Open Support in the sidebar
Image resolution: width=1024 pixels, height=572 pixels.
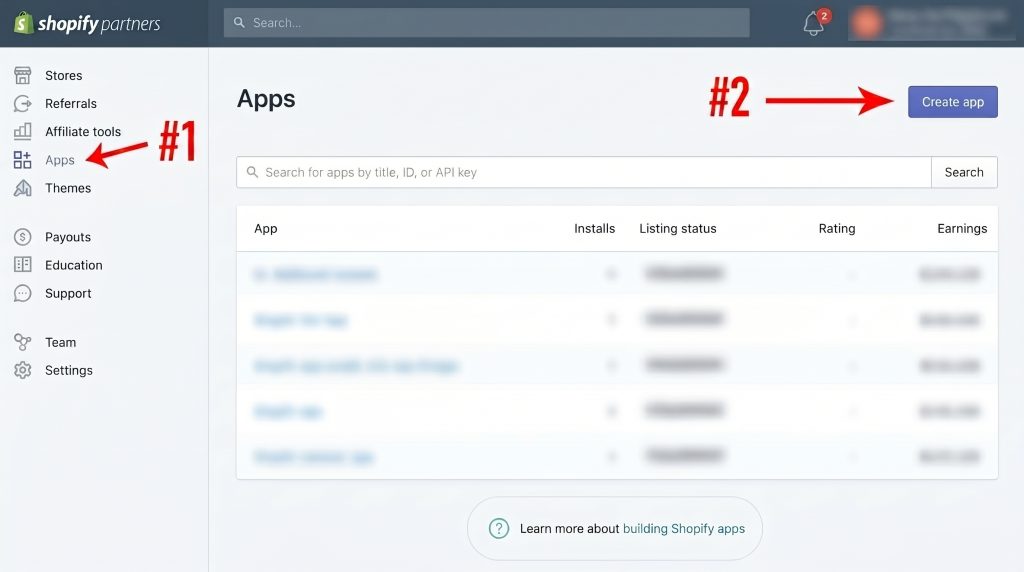(x=68, y=293)
